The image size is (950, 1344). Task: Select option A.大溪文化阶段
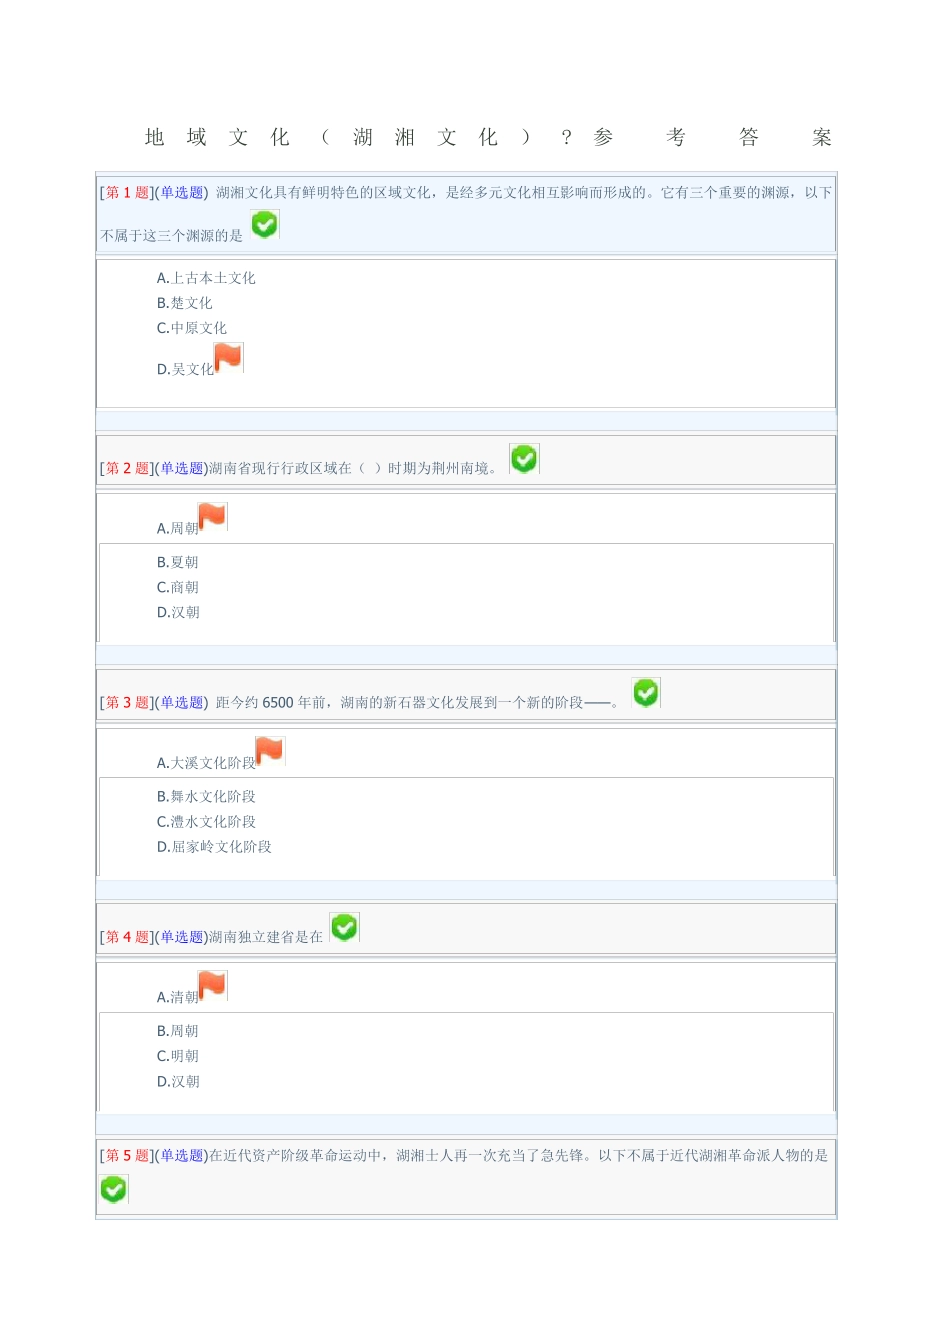tap(206, 762)
